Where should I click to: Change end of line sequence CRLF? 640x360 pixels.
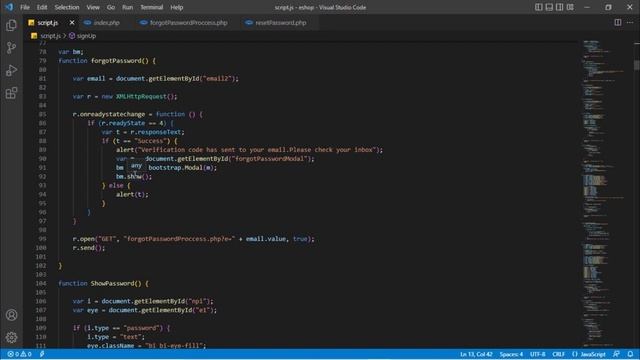tap(558, 354)
